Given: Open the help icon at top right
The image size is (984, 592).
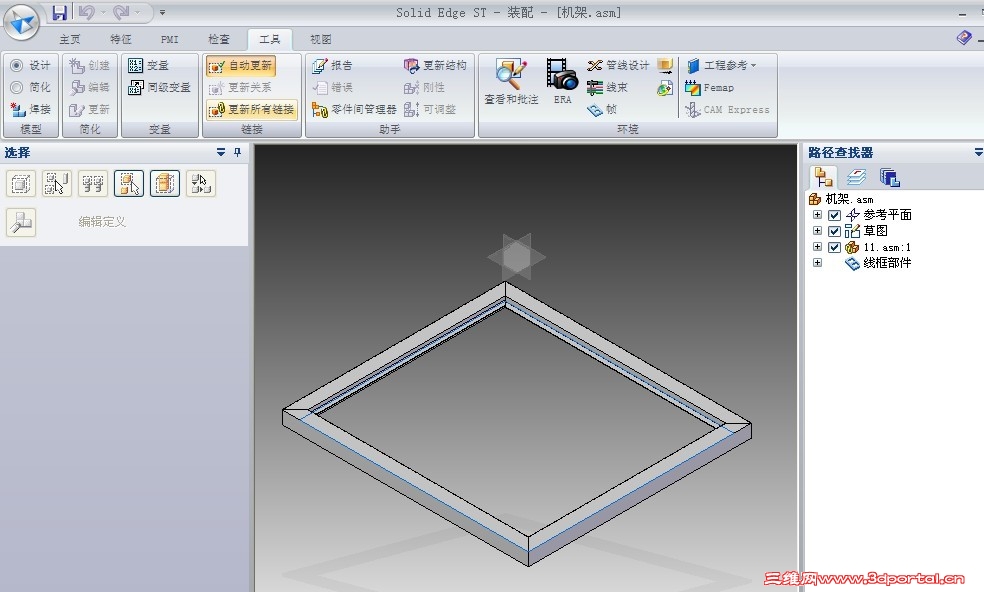Looking at the screenshot, I should pyautogui.click(x=963, y=38).
